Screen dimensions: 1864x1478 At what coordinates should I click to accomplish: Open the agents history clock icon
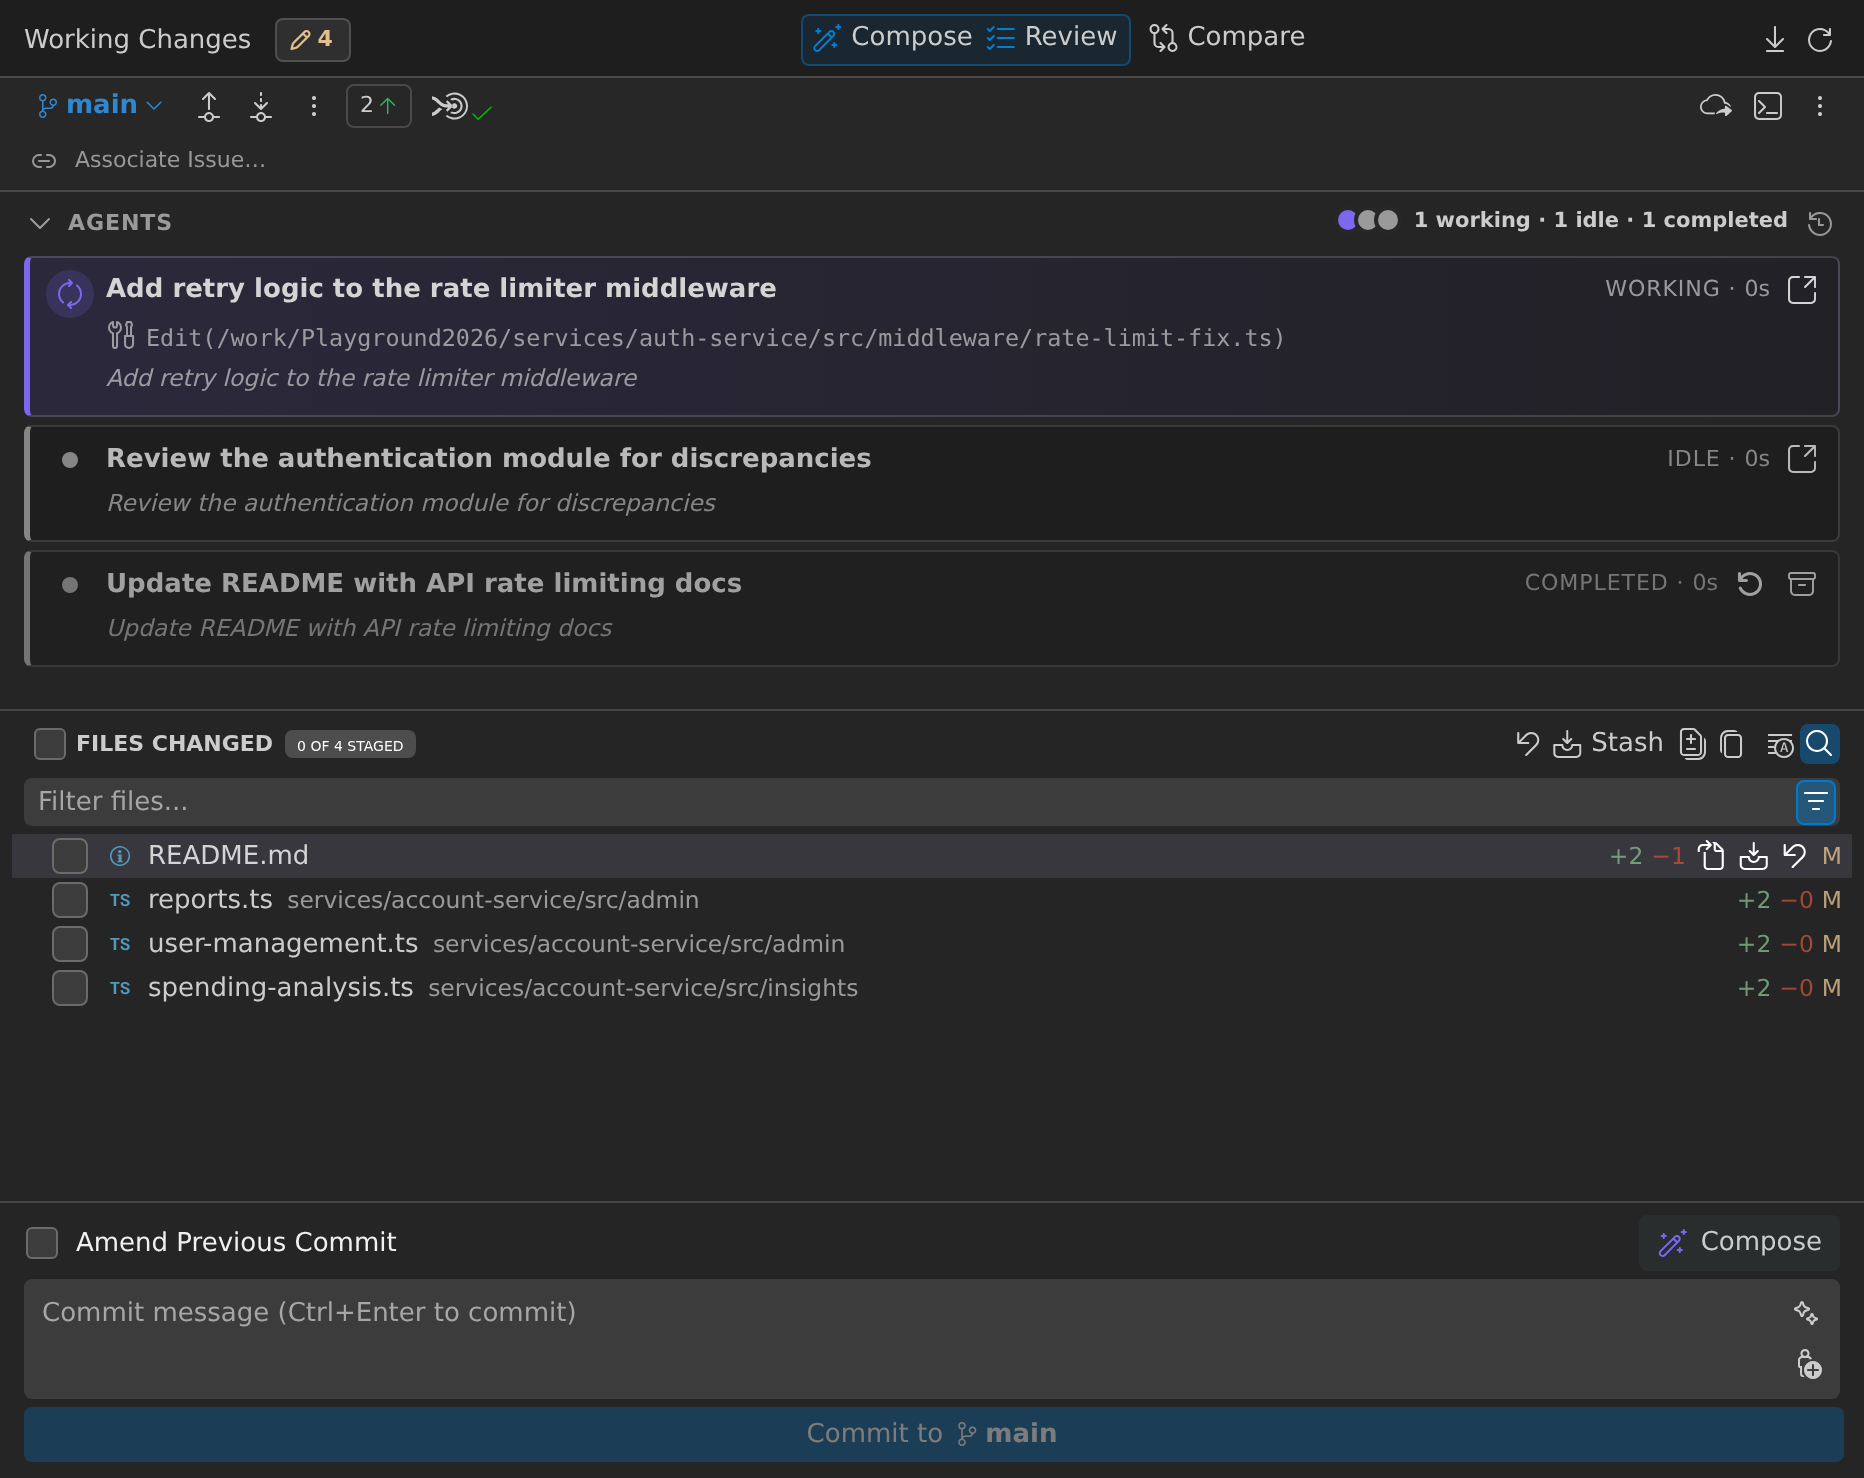click(1820, 222)
